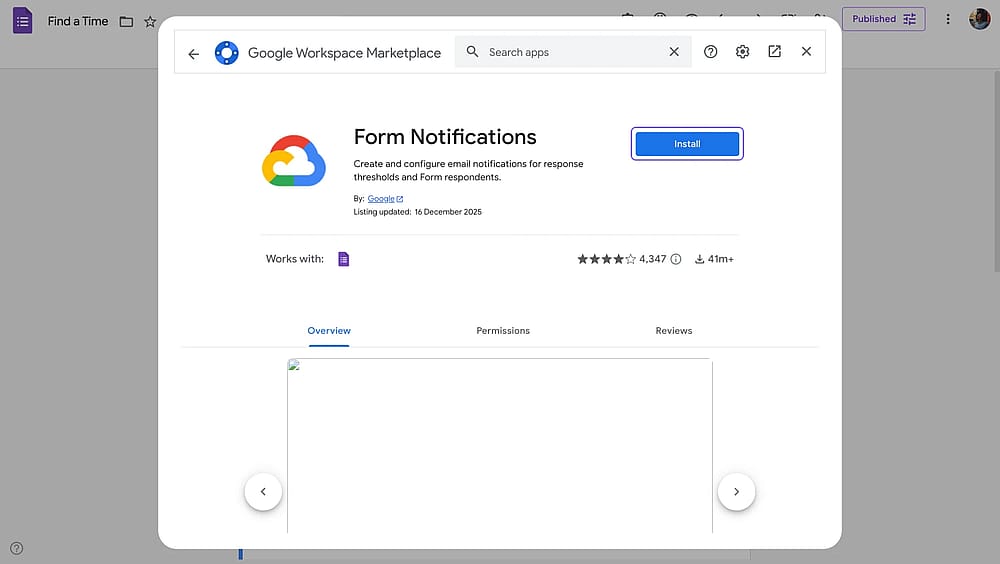The image size is (1000, 564).
Task: Click the Google Forms works-with icon
Action: tap(344, 259)
